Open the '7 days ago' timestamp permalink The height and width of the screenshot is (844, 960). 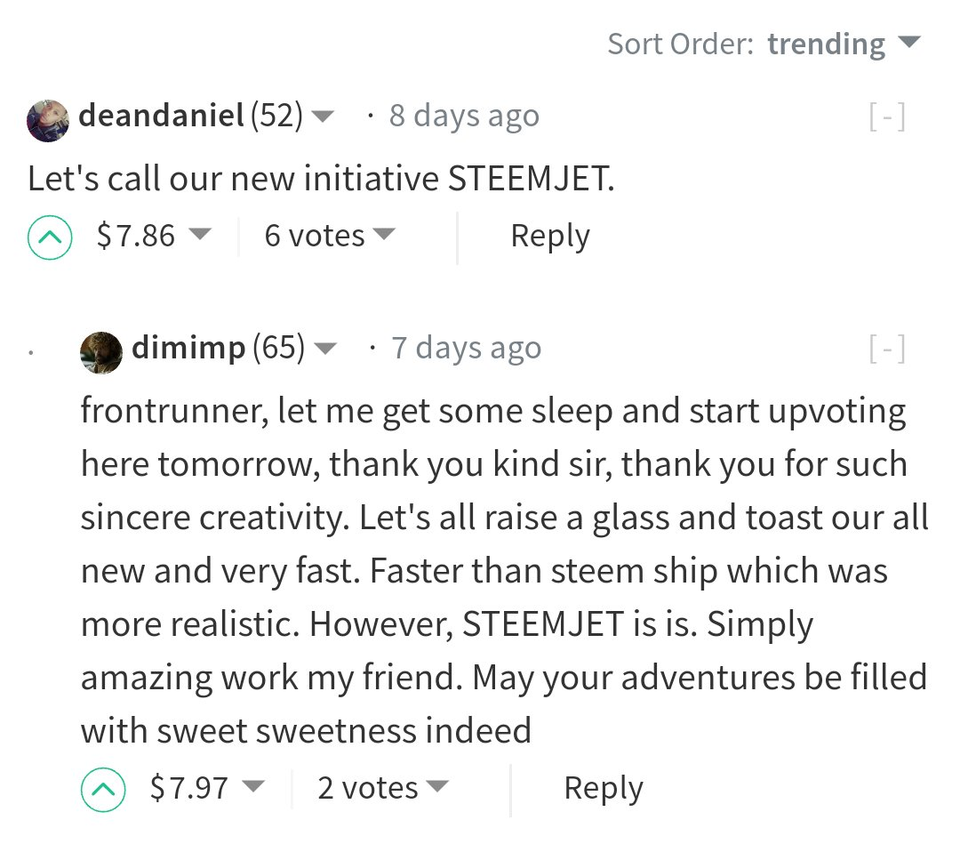click(467, 348)
